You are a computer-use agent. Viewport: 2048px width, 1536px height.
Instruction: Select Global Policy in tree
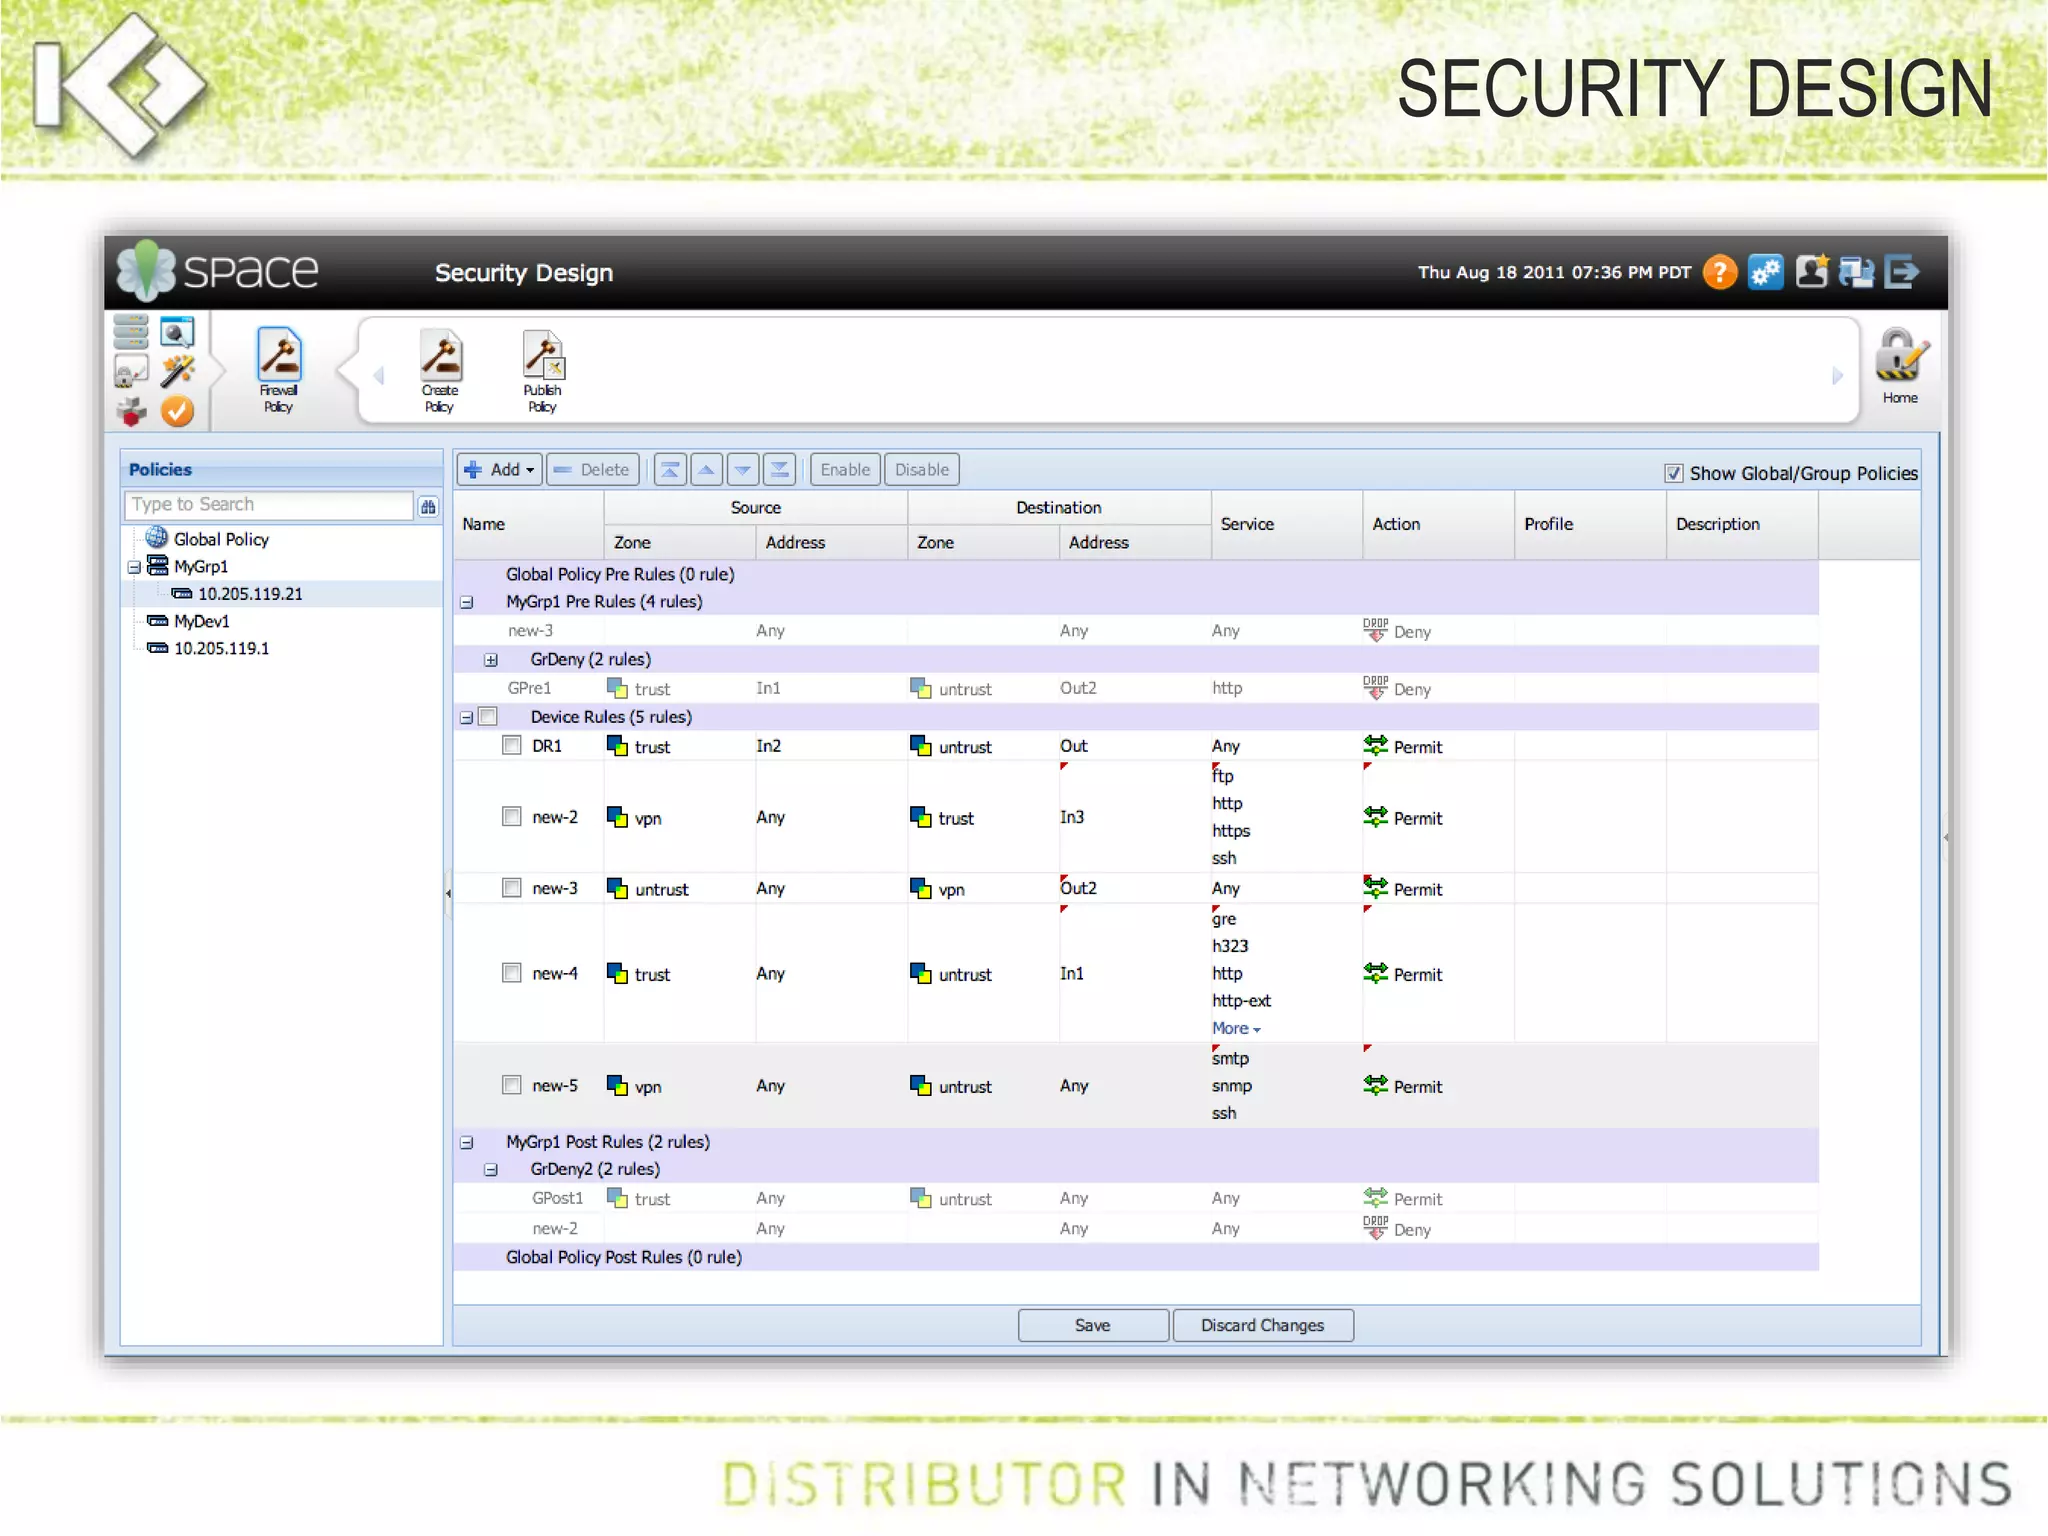[x=220, y=539]
